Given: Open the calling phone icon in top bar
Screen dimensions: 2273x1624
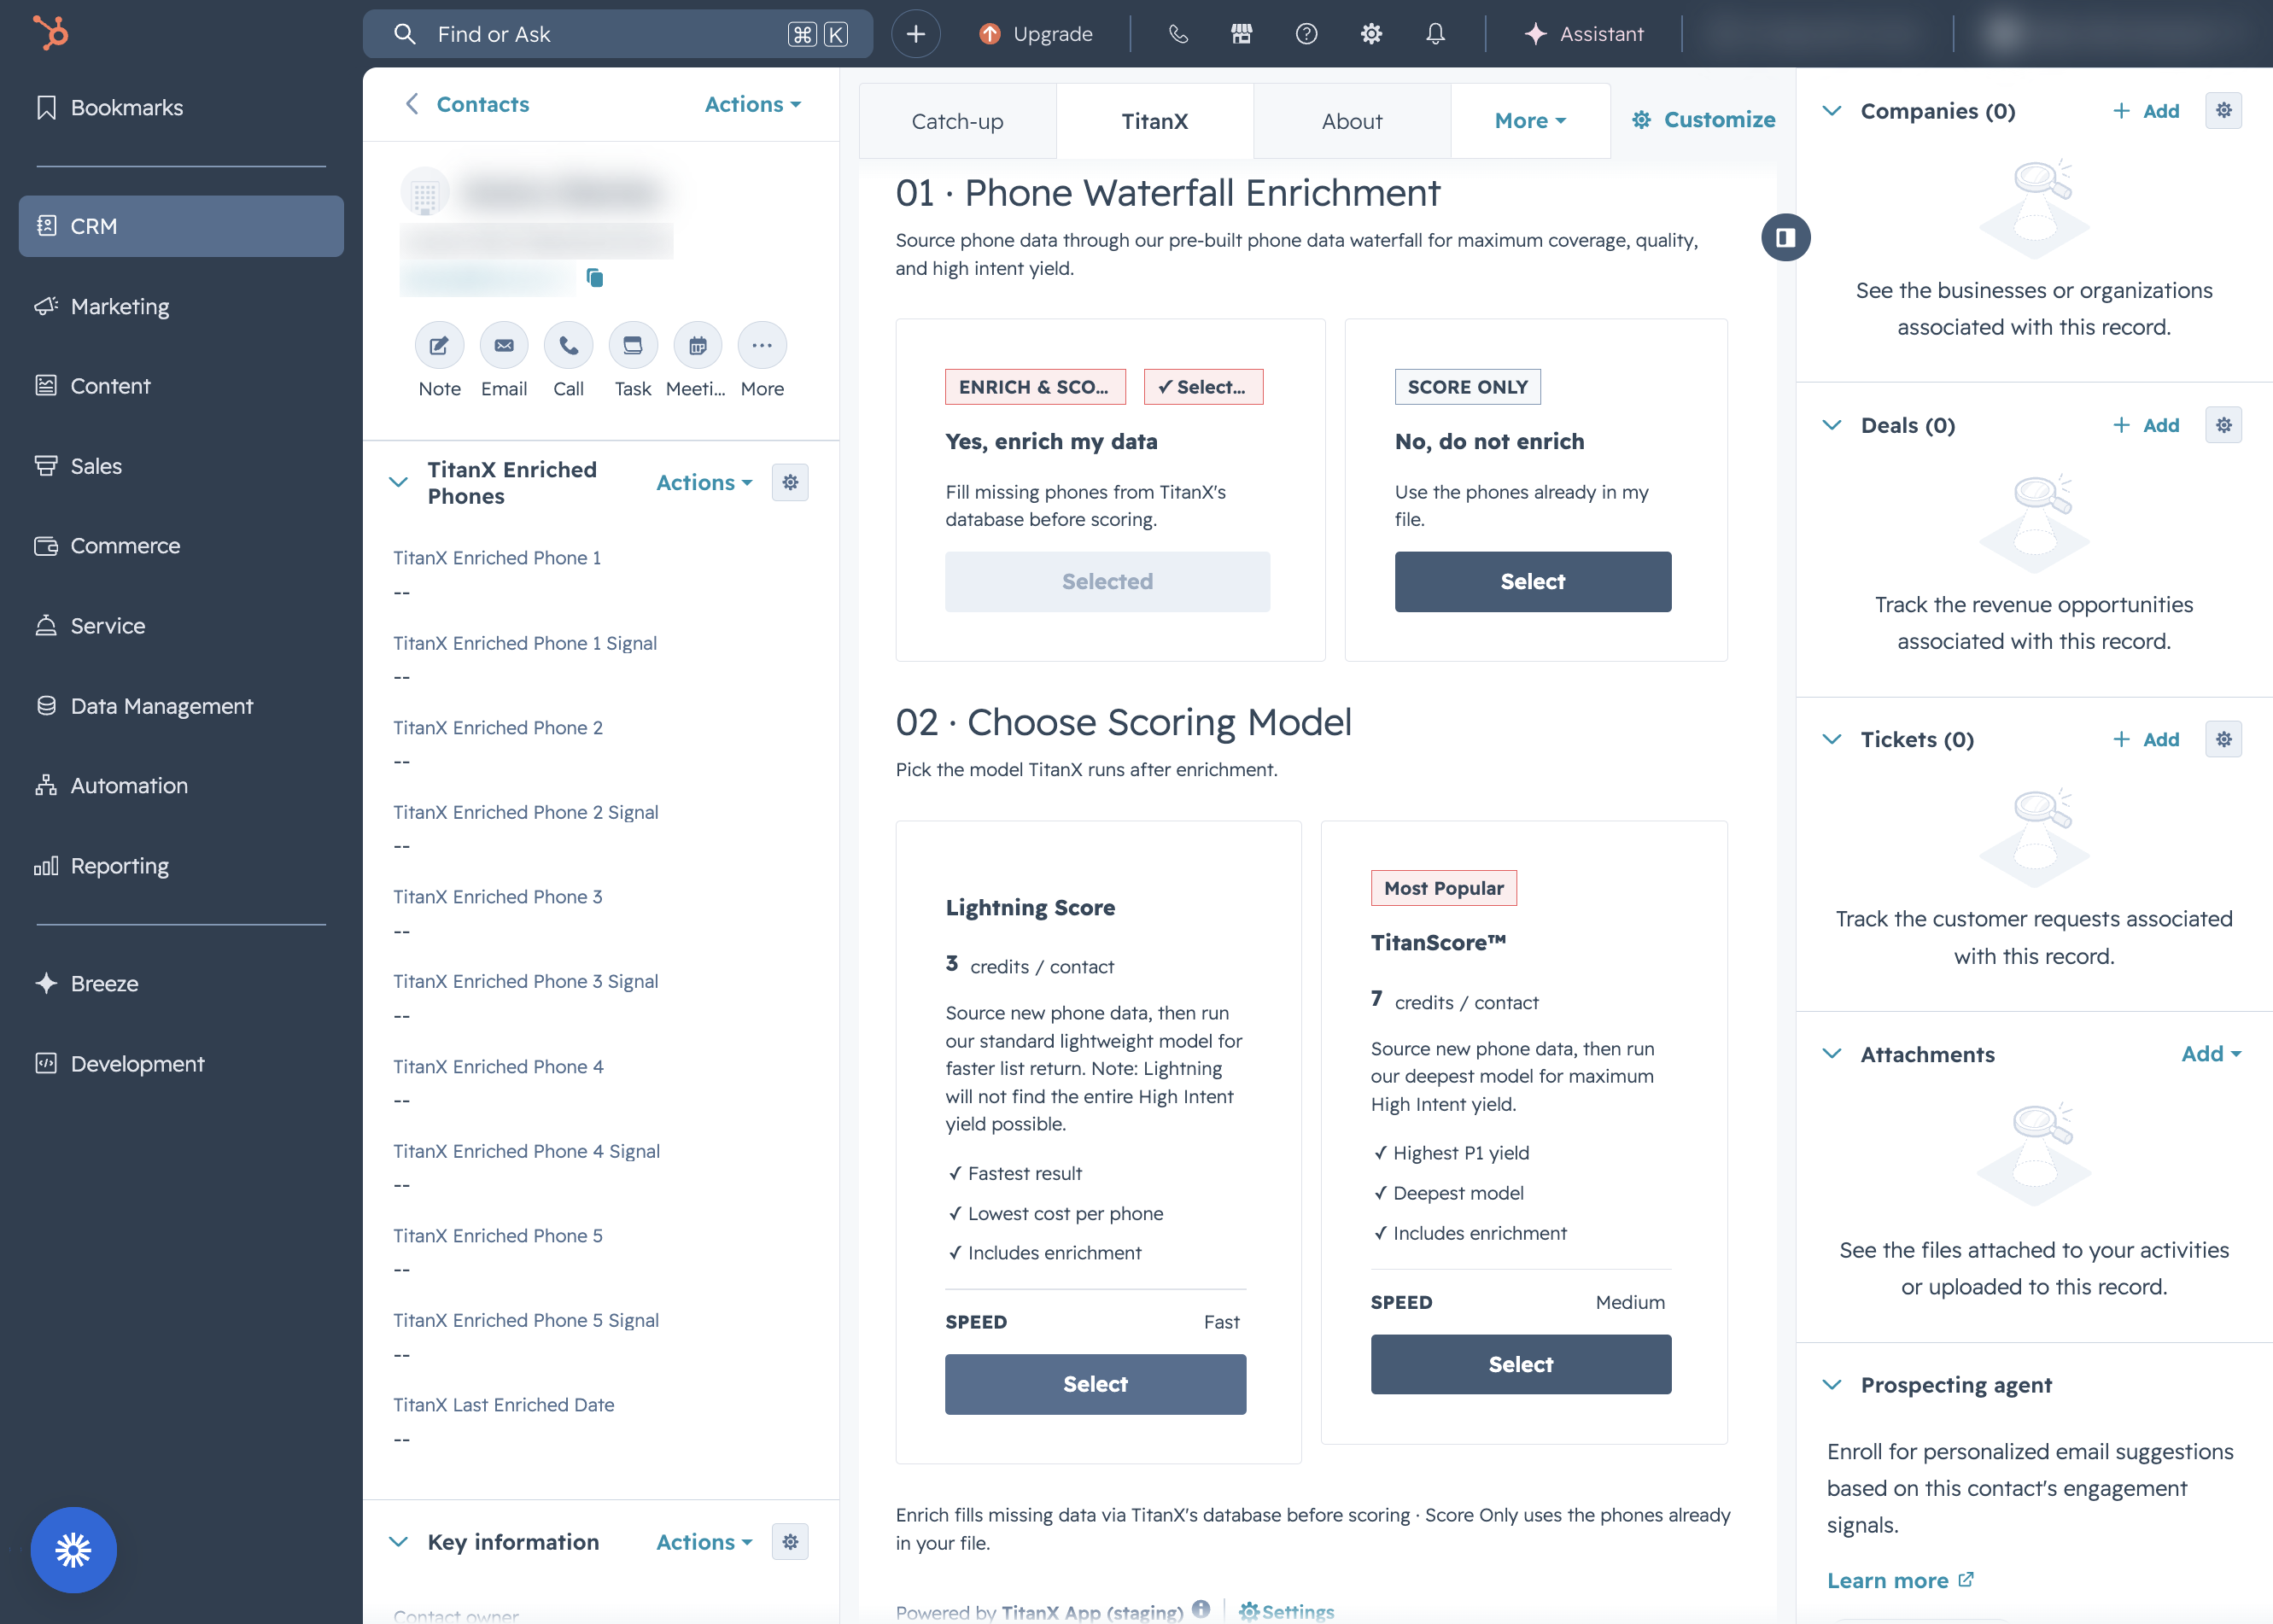Looking at the screenshot, I should pyautogui.click(x=1178, y=34).
